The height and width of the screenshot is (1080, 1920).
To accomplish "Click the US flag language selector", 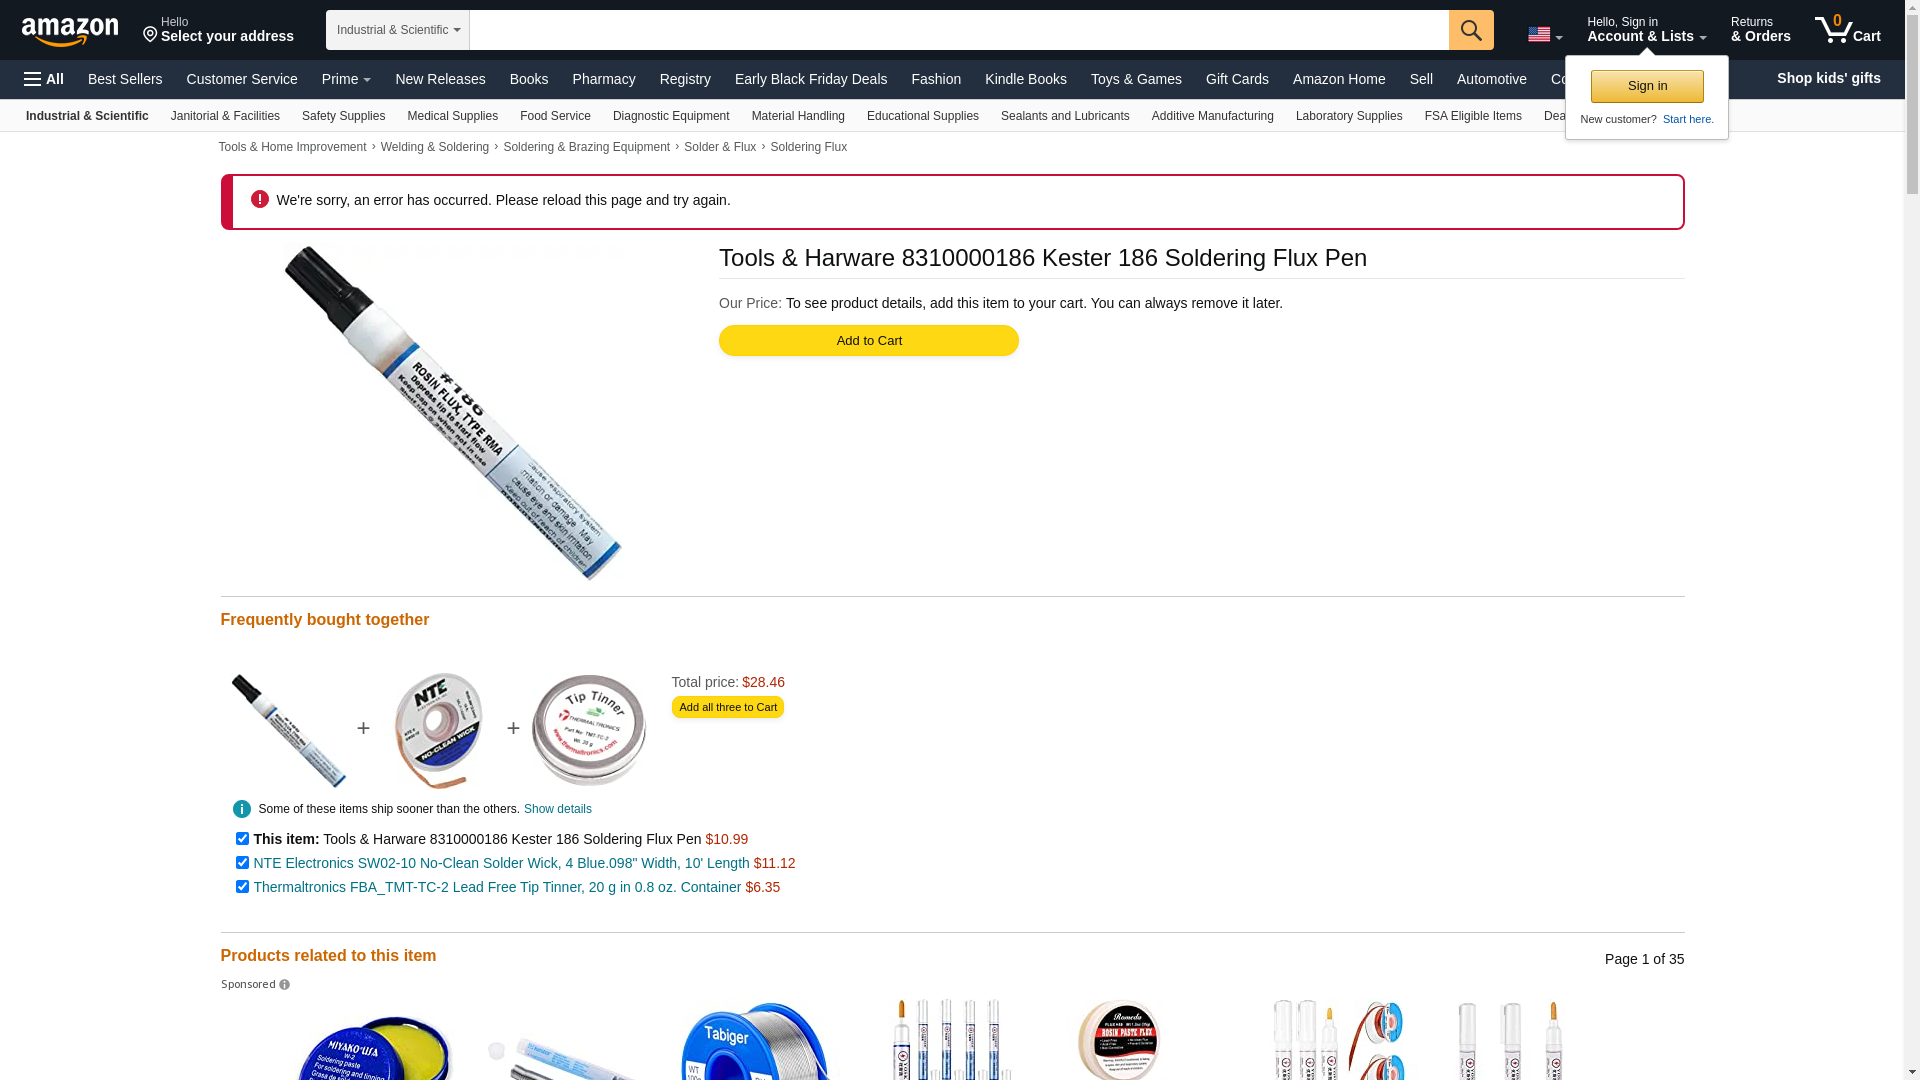I will tap(1544, 35).
